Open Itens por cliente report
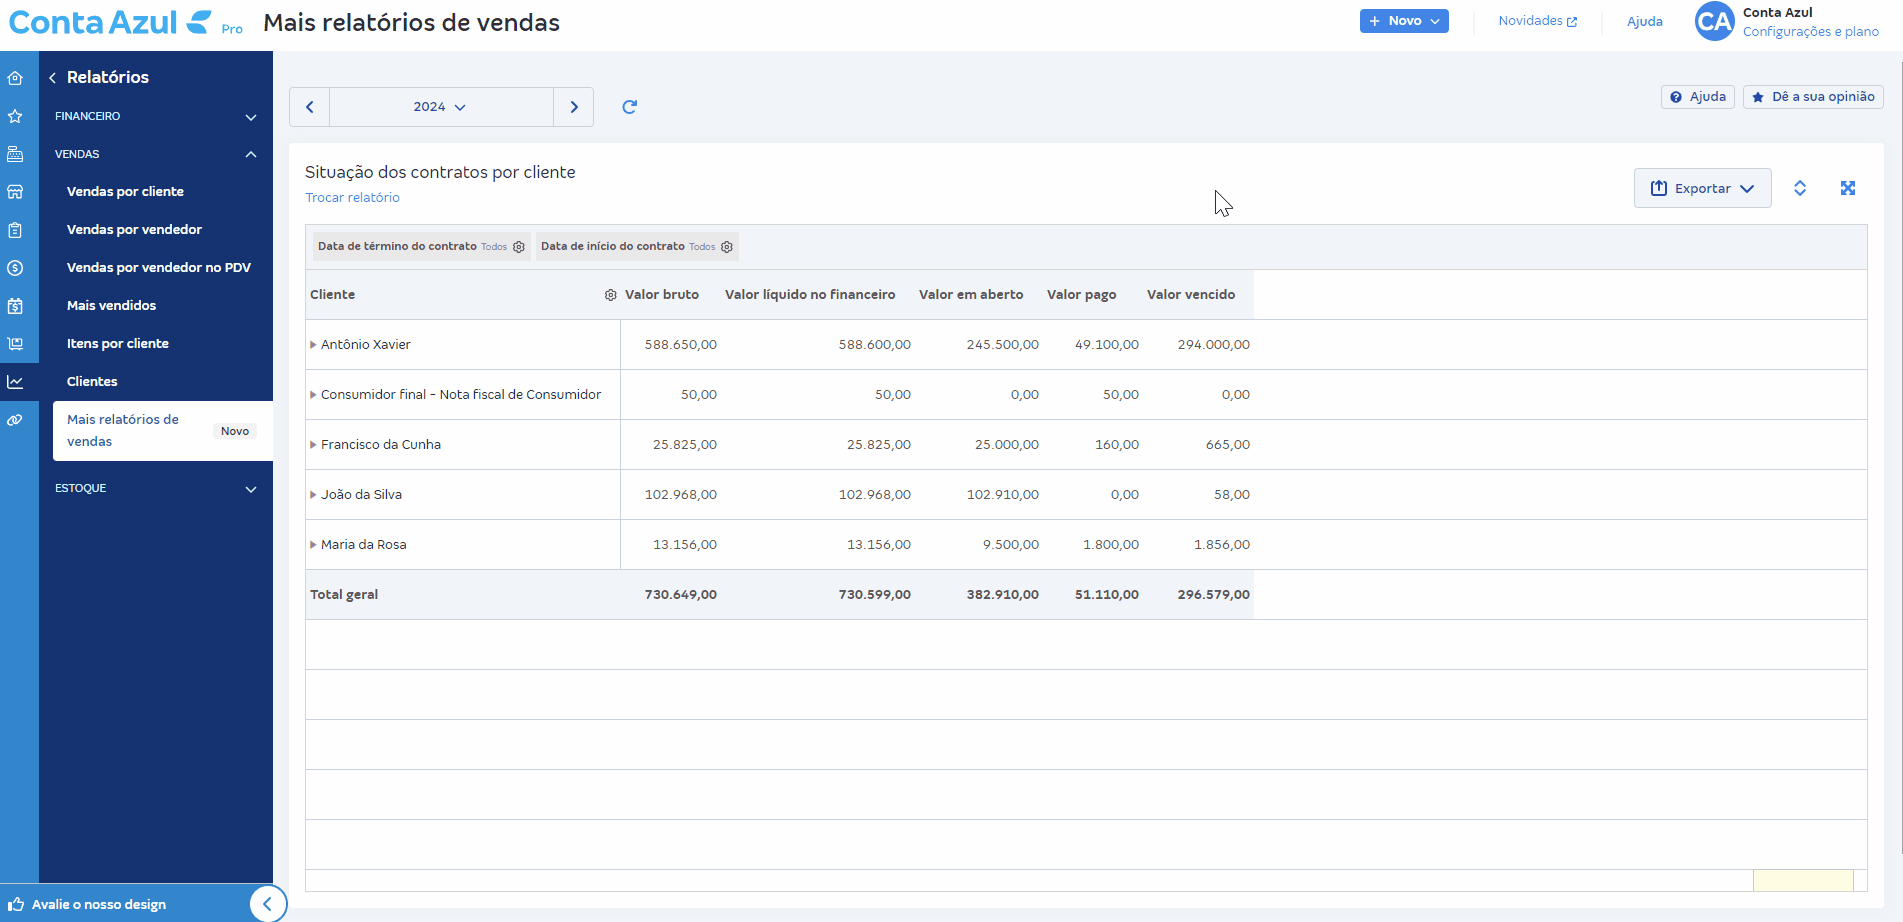Viewport: 1903px width, 922px height. [118, 344]
